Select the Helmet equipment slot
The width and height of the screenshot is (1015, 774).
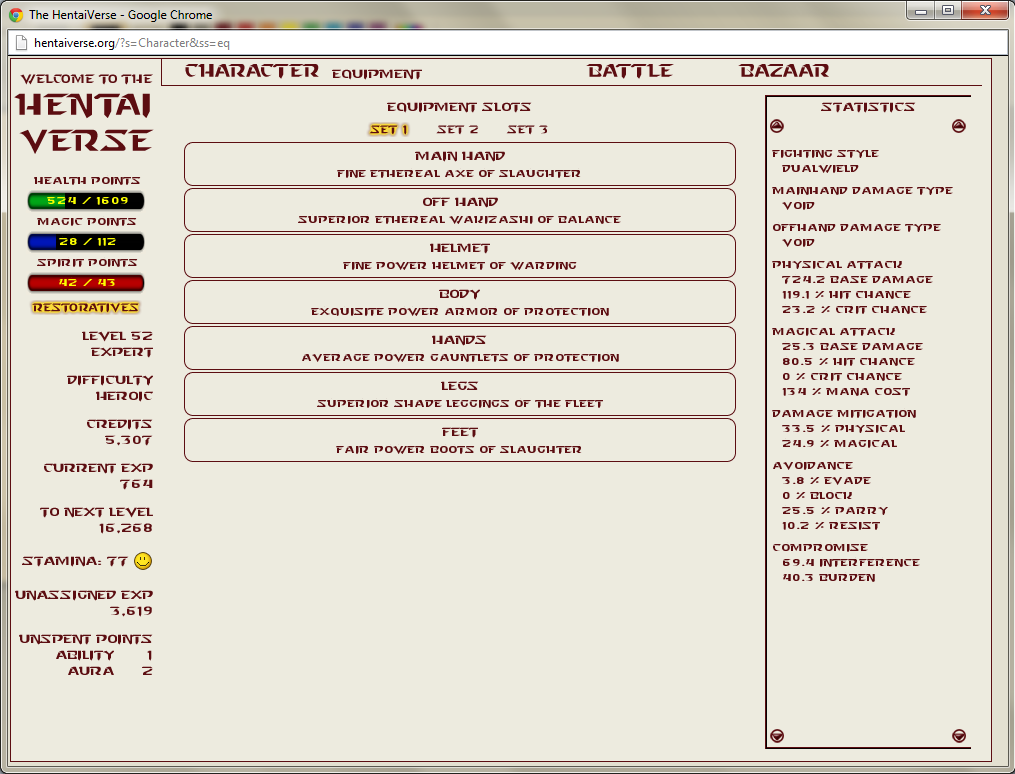click(x=460, y=256)
